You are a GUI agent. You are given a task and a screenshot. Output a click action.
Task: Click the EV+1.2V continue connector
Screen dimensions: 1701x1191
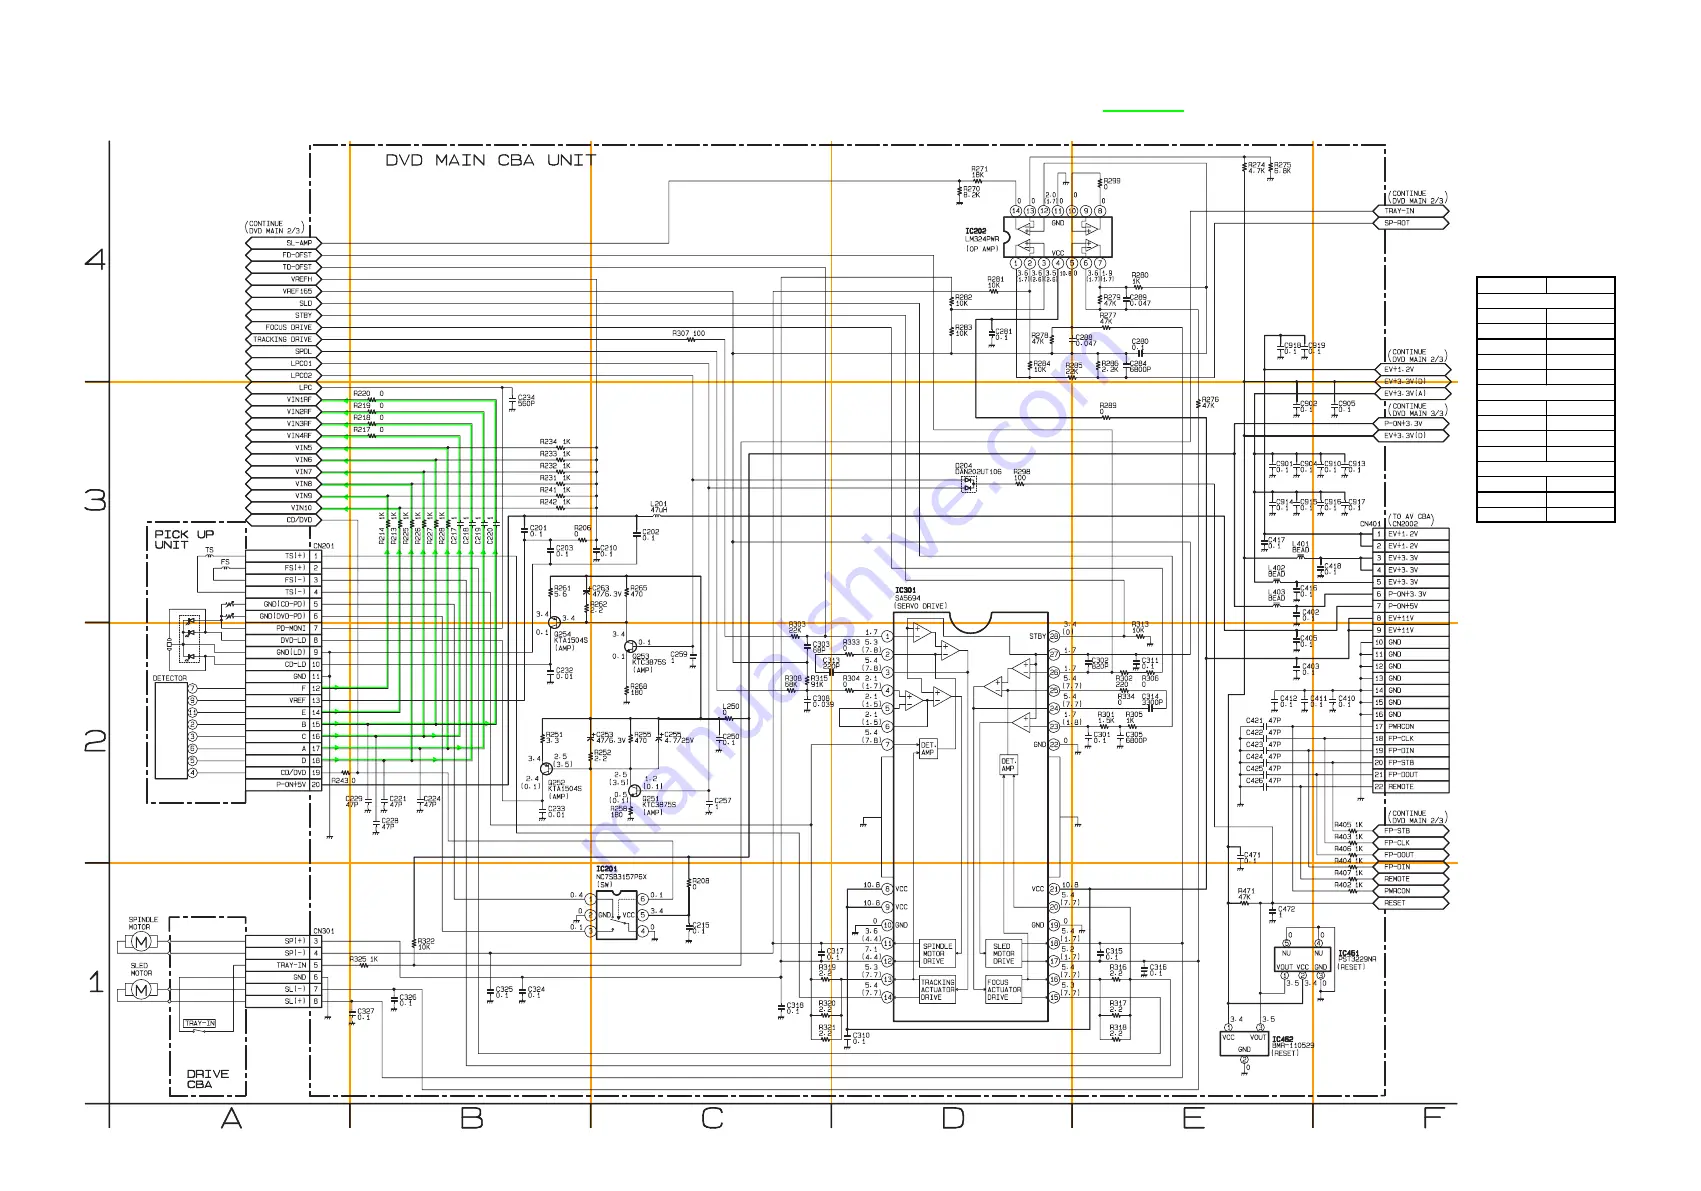click(1411, 370)
